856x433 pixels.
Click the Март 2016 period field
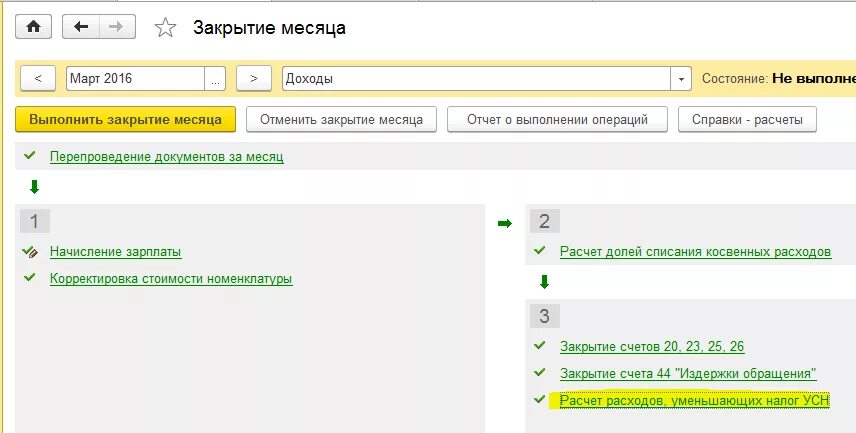click(135, 79)
